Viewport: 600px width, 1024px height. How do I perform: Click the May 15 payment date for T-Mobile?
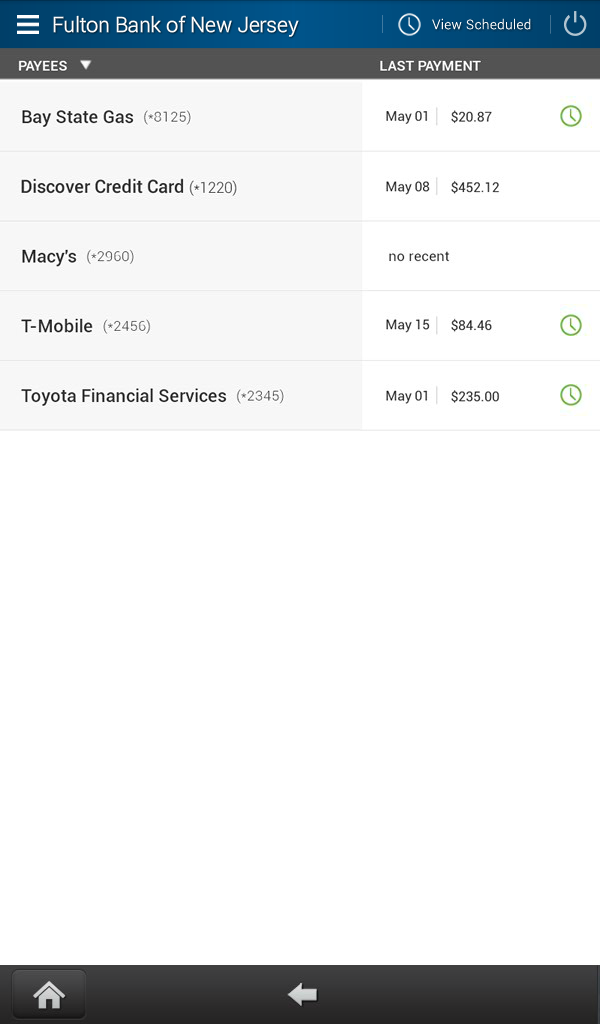click(407, 325)
